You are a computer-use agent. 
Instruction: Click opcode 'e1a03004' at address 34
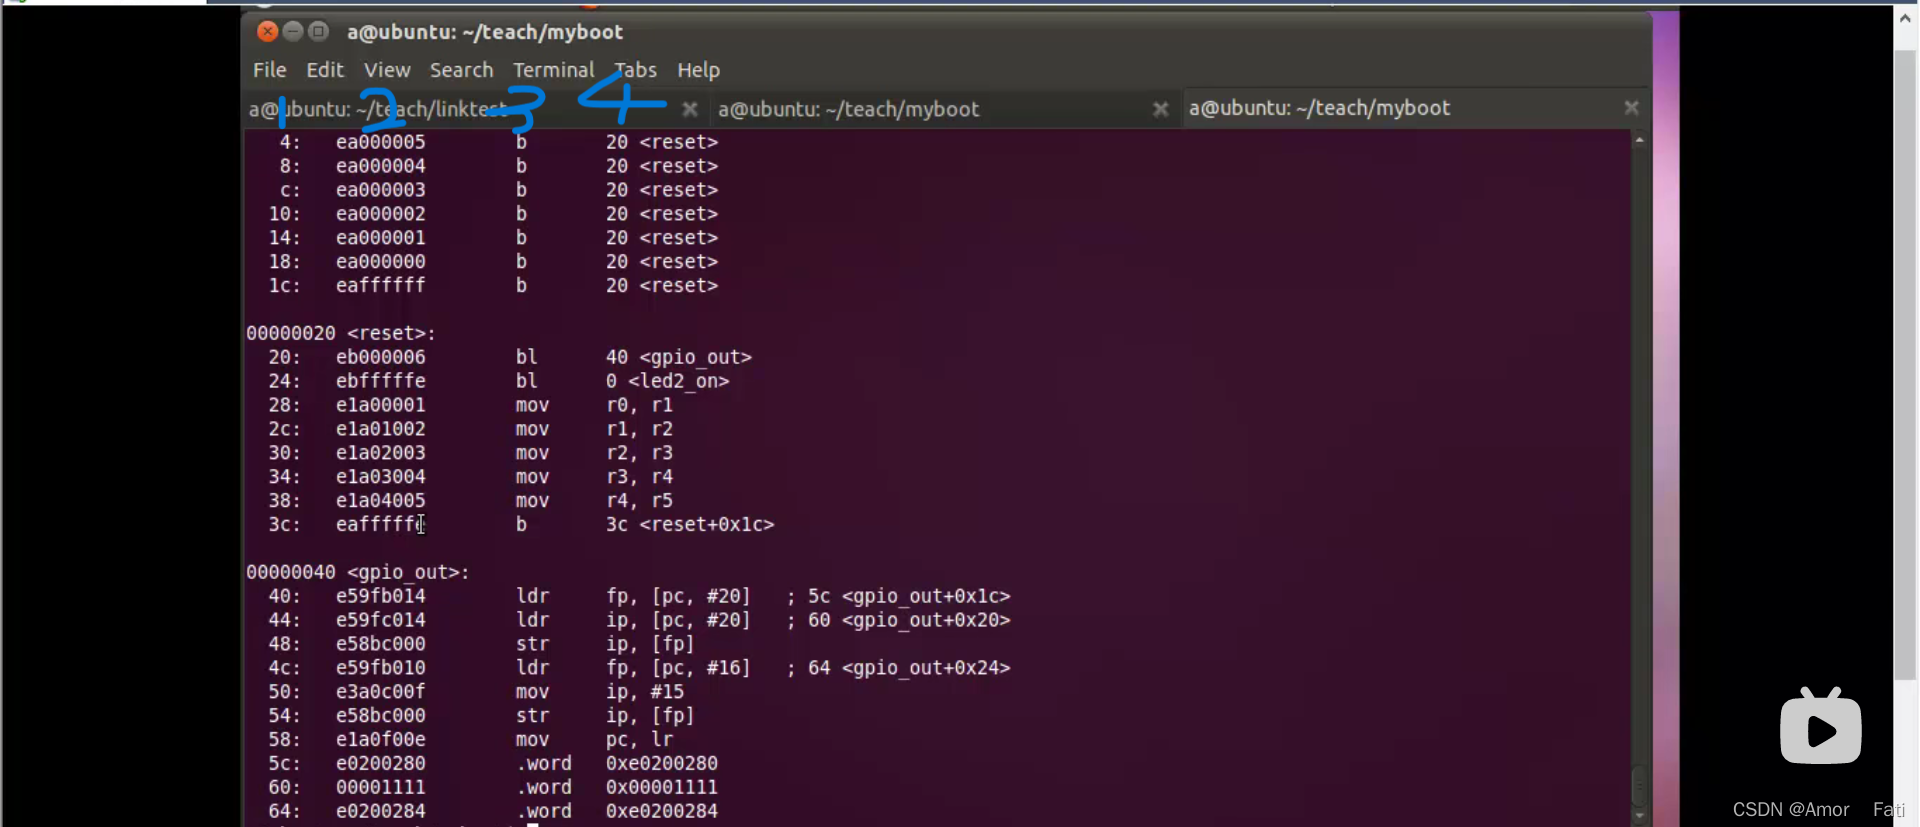[x=380, y=477]
